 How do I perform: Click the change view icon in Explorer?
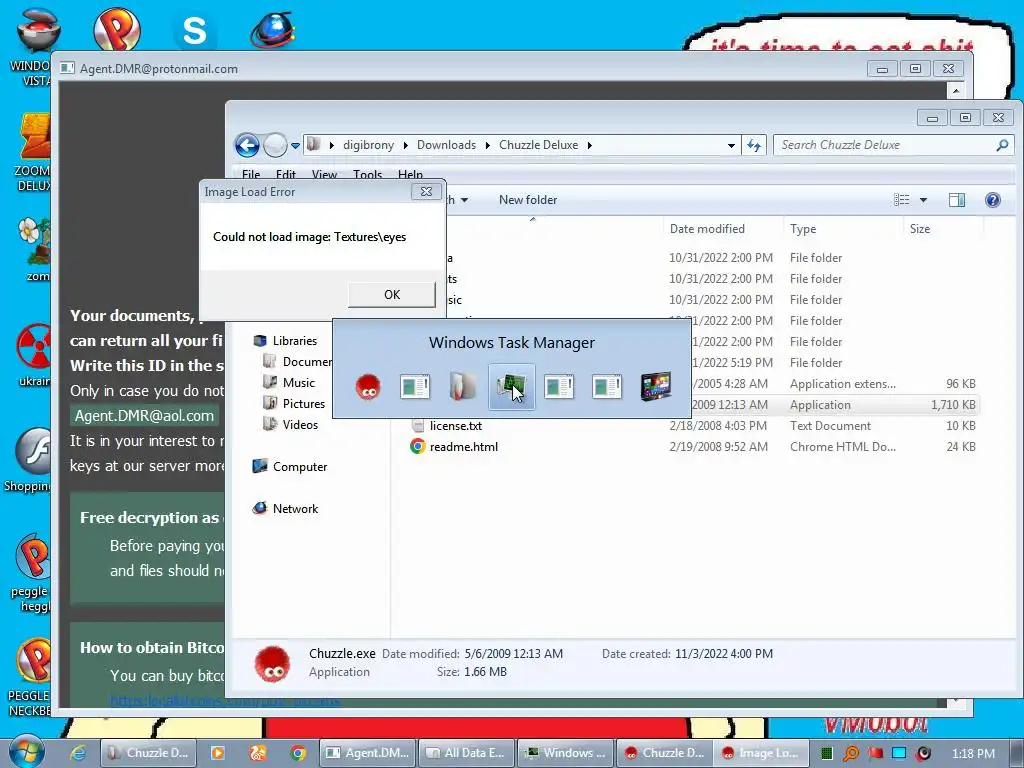[901, 200]
